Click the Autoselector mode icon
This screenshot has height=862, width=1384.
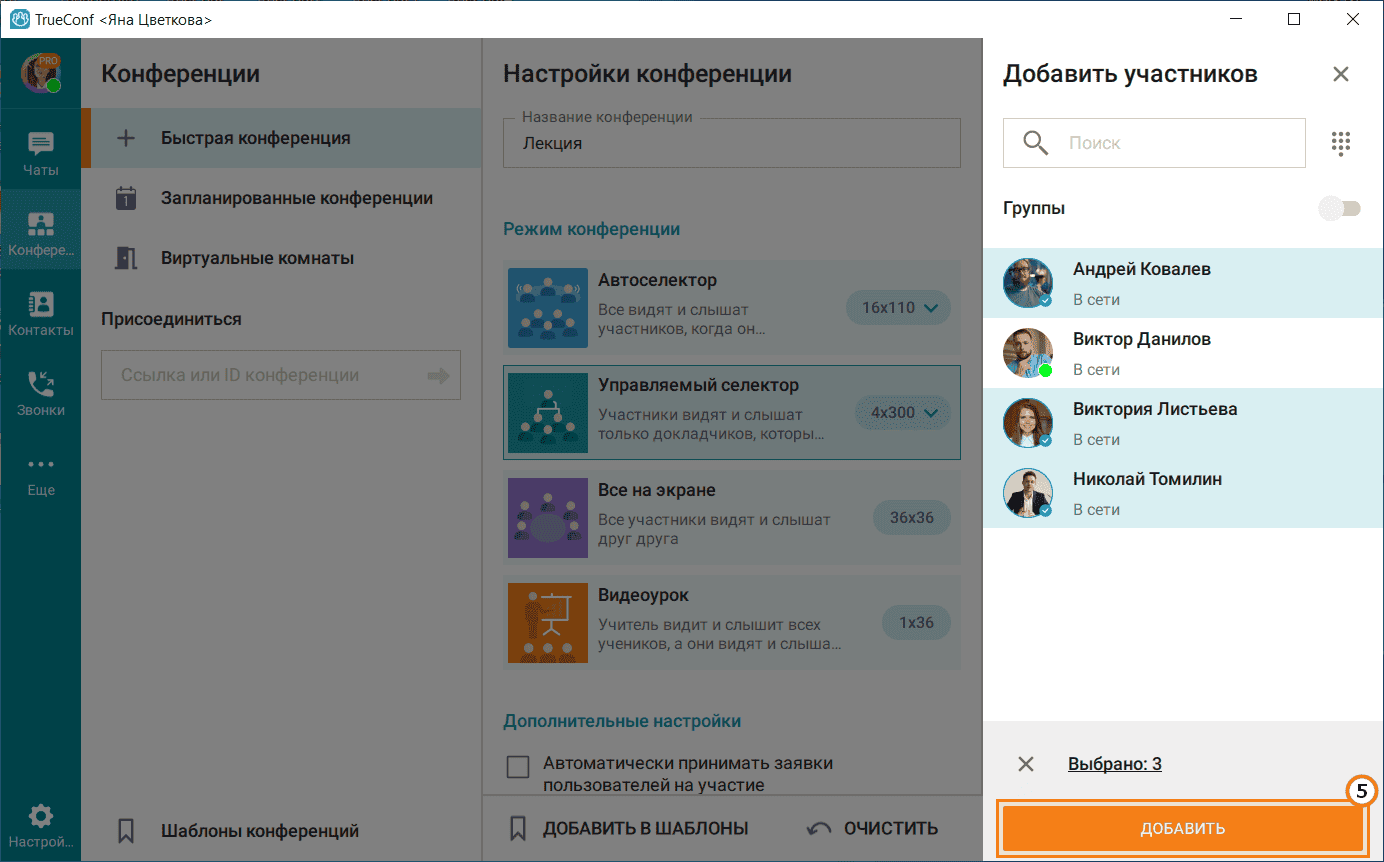coord(547,307)
